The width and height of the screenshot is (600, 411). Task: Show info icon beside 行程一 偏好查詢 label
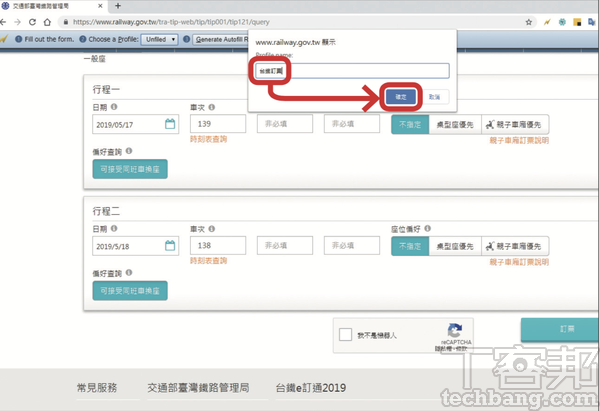pos(129,151)
